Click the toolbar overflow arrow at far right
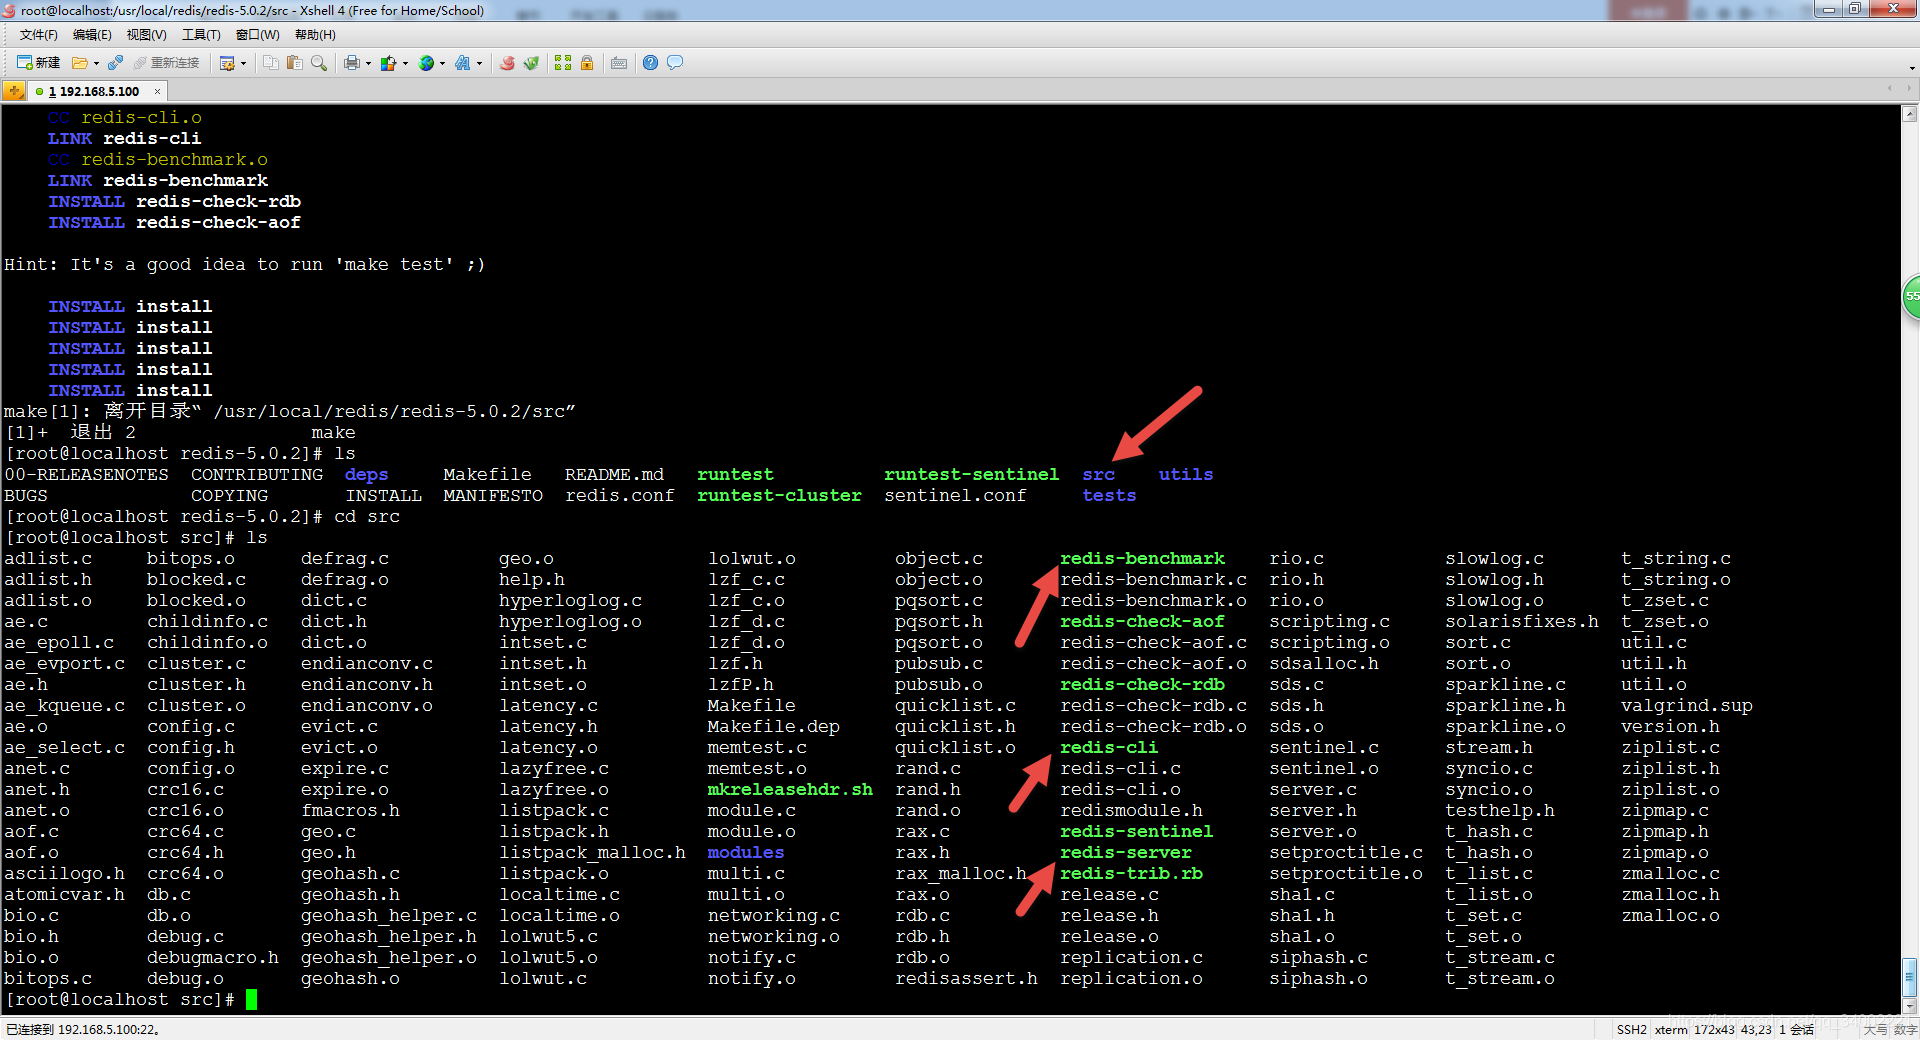 (x=1911, y=68)
